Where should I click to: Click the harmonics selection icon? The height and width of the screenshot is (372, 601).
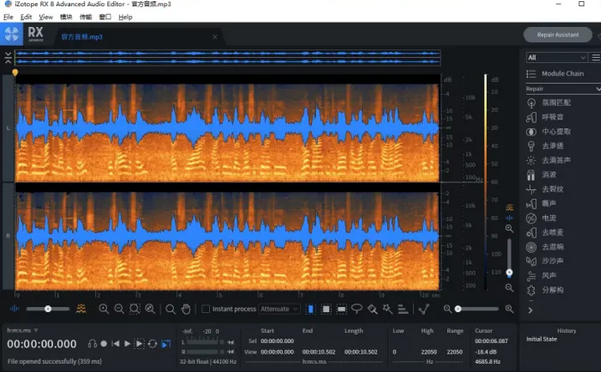coord(403,309)
